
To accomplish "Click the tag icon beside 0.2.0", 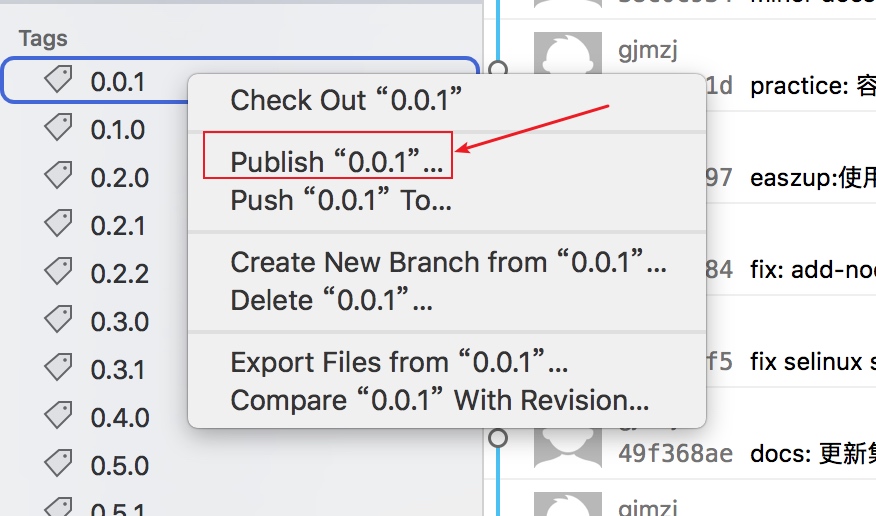I will pos(59,176).
